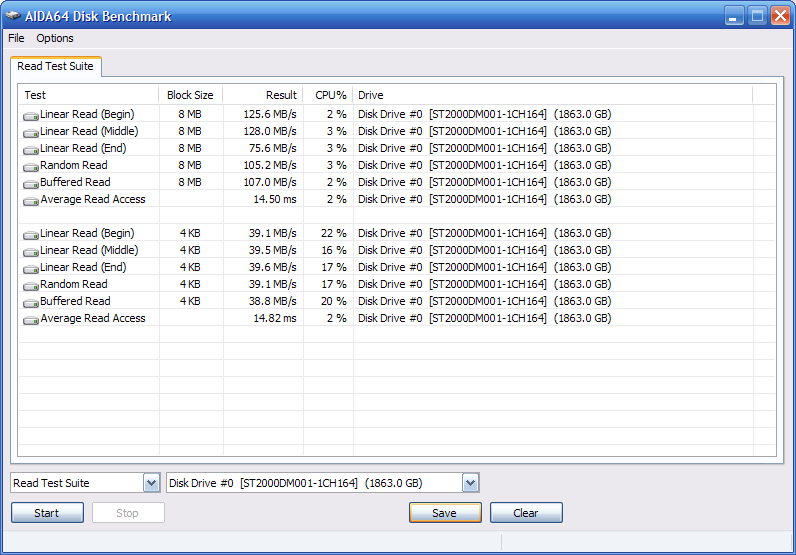This screenshot has height=555, width=796.
Task: Close the AIDA64 Disk Benchmark window
Action: [780, 16]
